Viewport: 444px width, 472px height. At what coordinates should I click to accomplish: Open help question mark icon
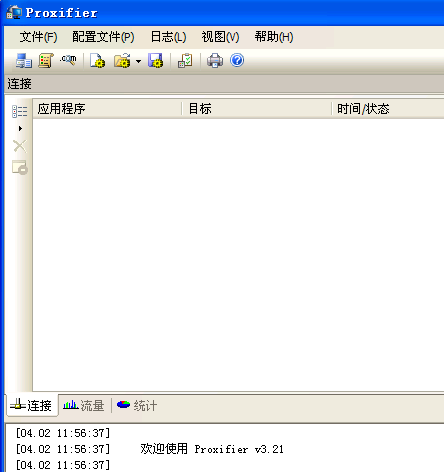(x=237, y=60)
